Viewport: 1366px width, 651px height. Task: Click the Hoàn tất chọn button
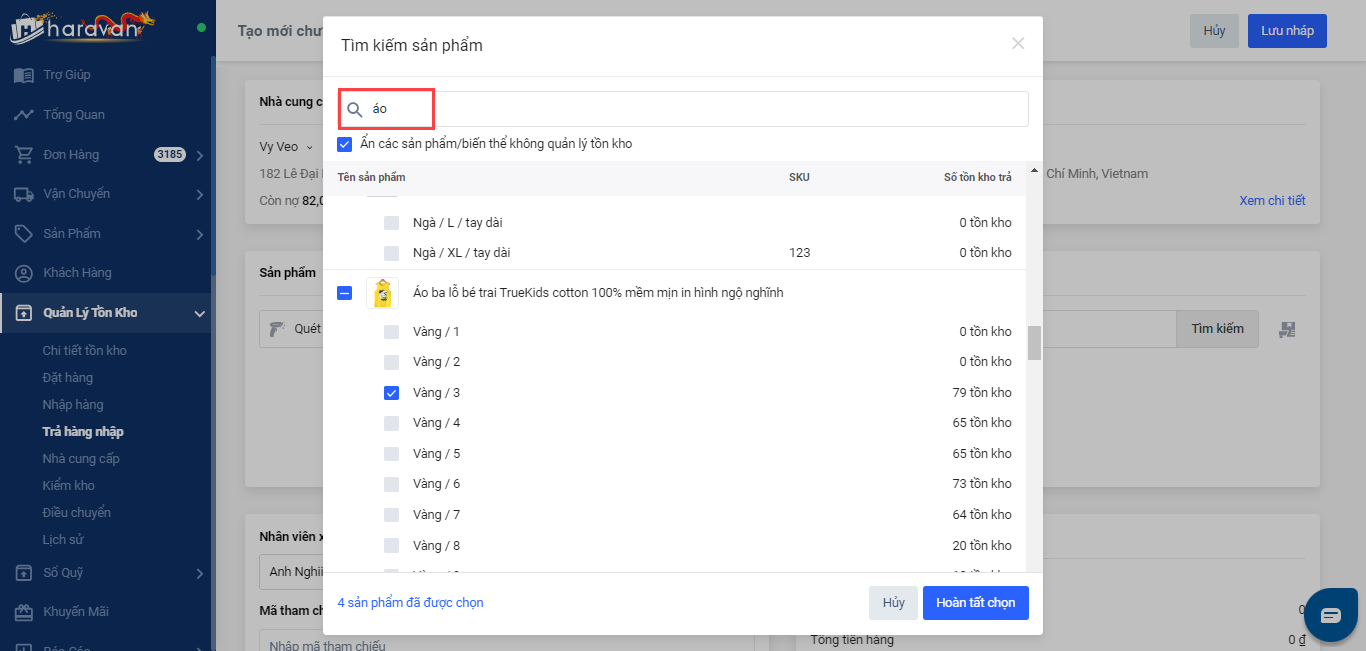[x=975, y=603]
